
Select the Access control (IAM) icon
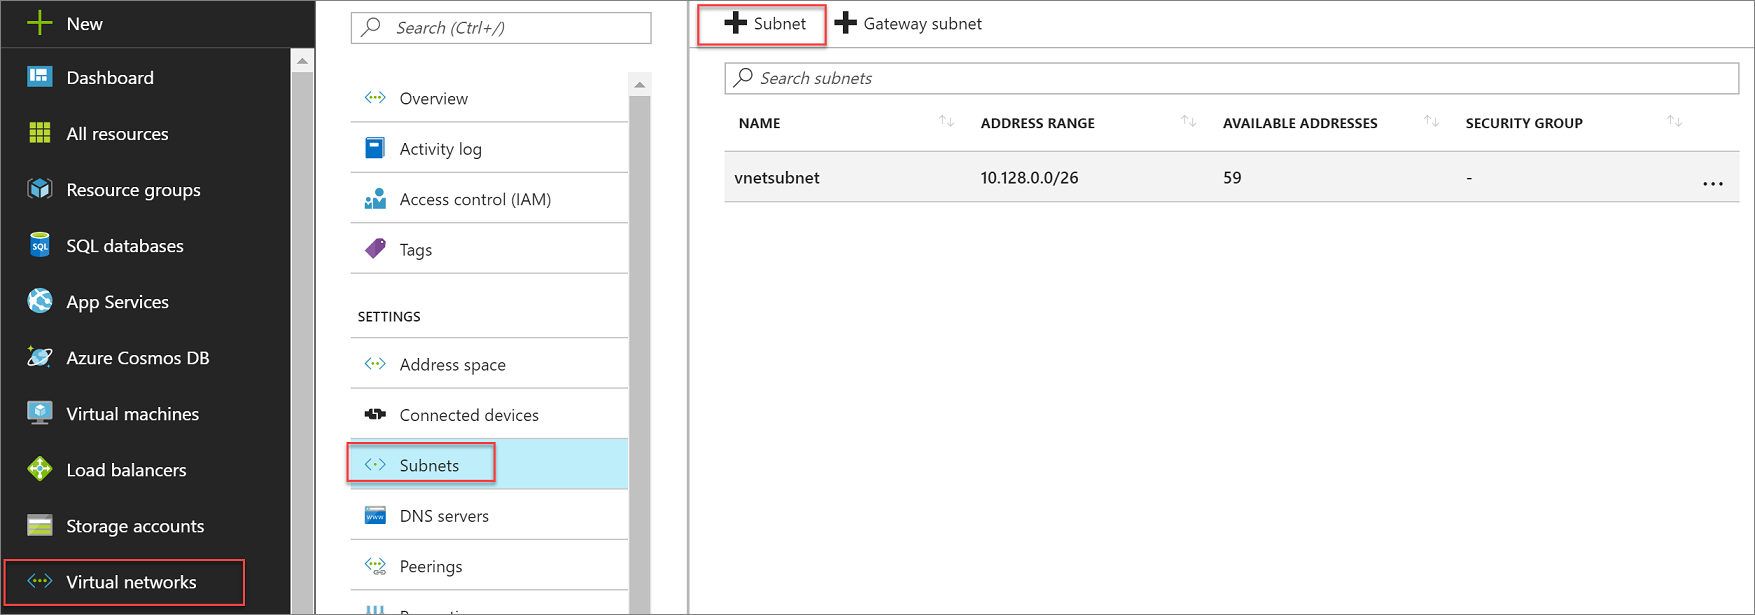click(375, 199)
